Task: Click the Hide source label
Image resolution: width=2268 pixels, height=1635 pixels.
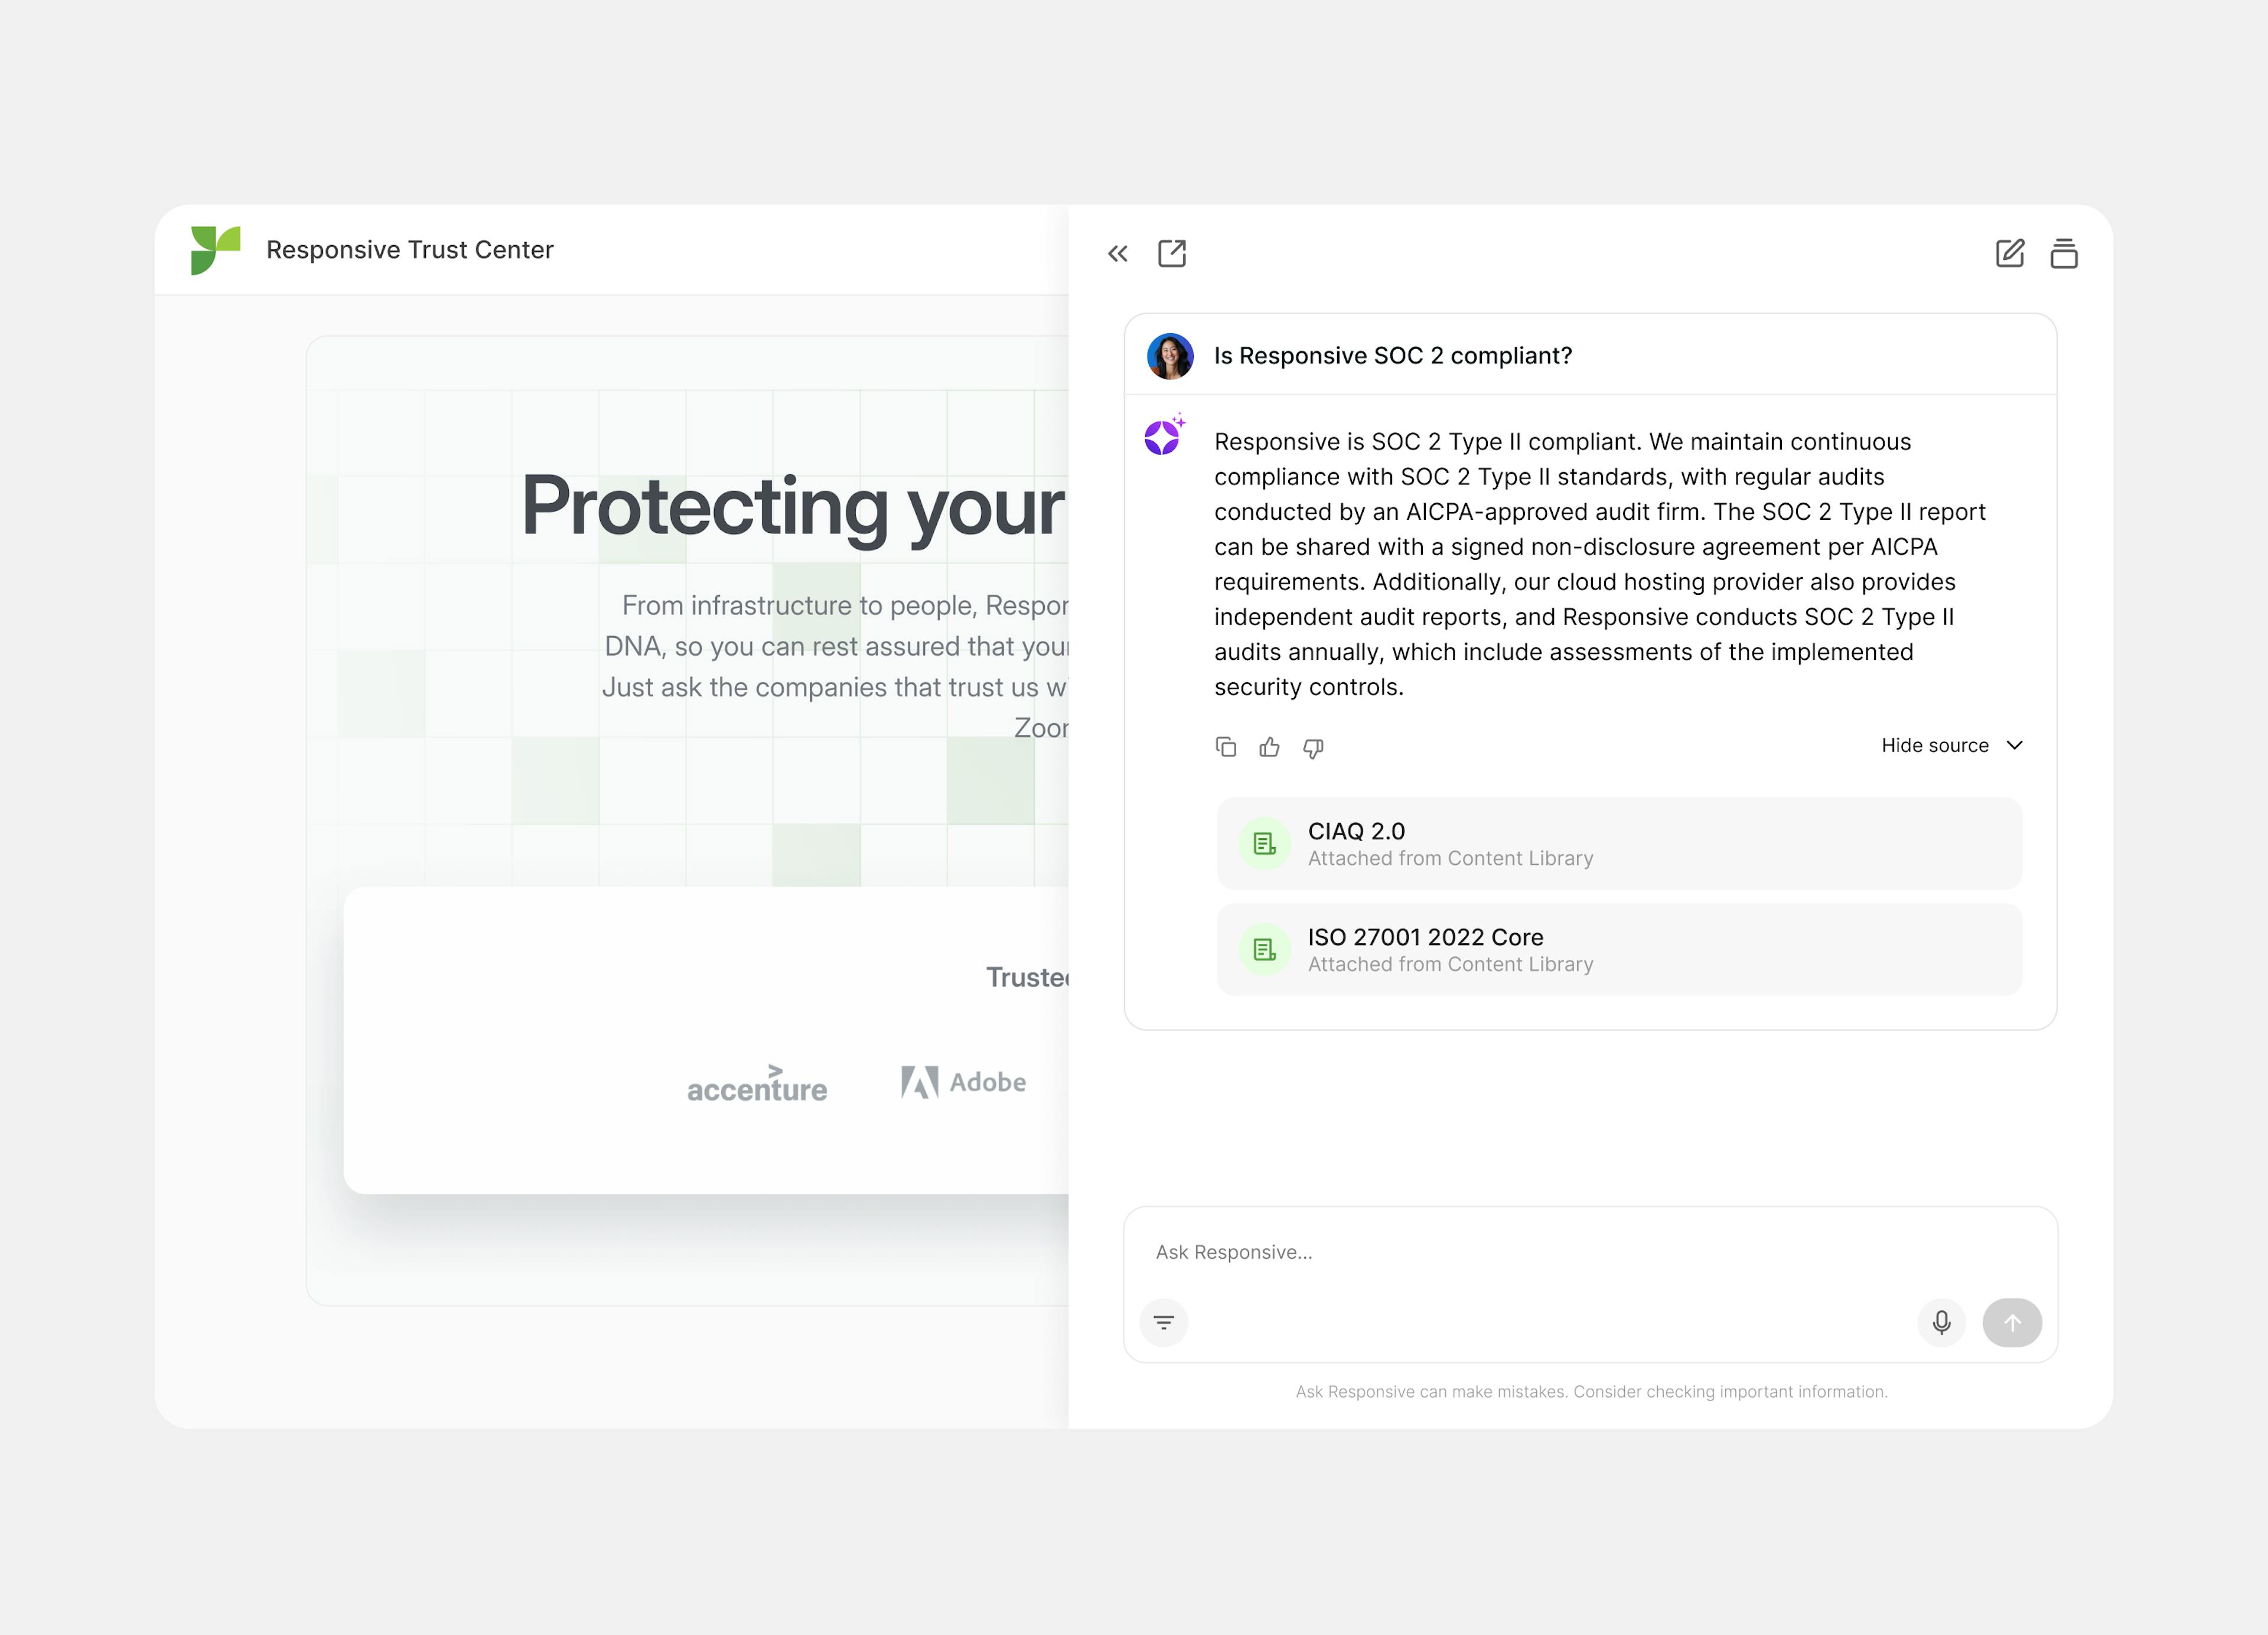Action: [x=1934, y=745]
